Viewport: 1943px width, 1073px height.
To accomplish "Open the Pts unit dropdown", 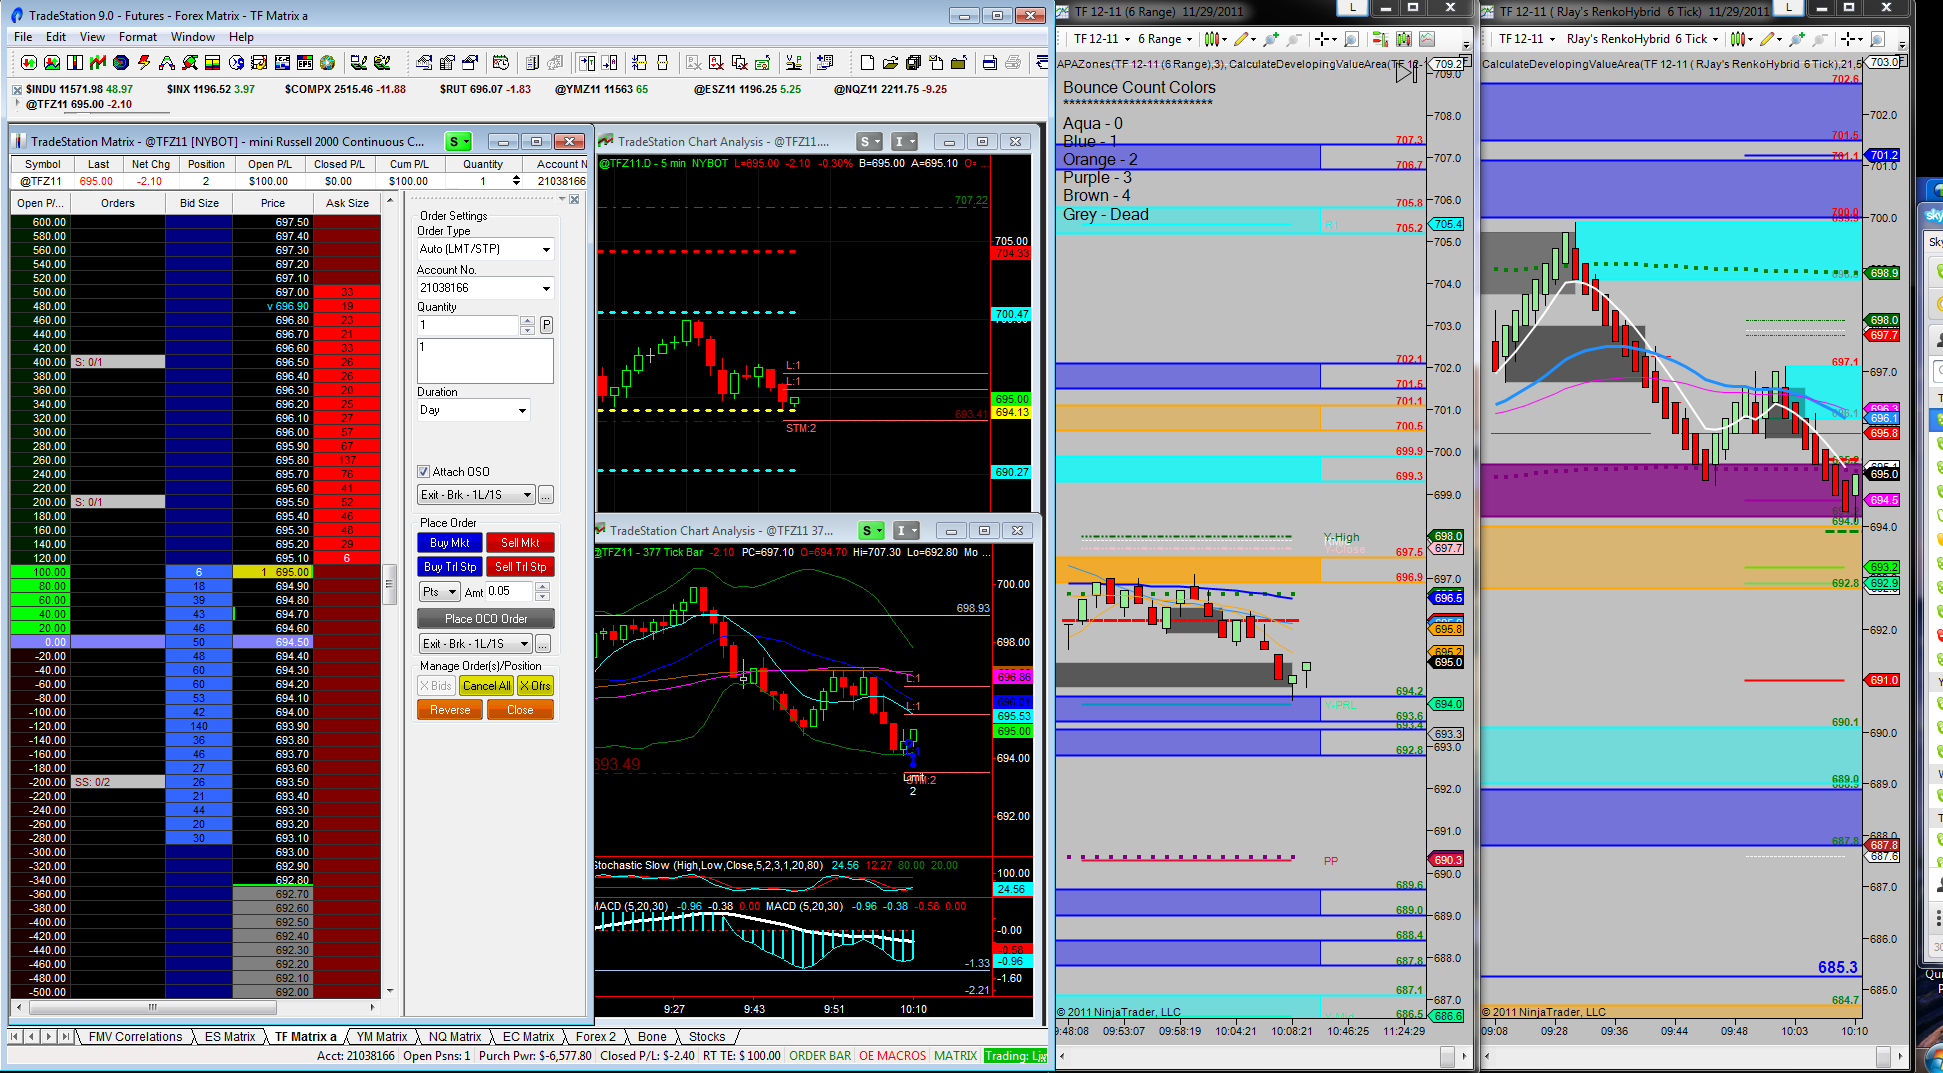I will point(439,592).
